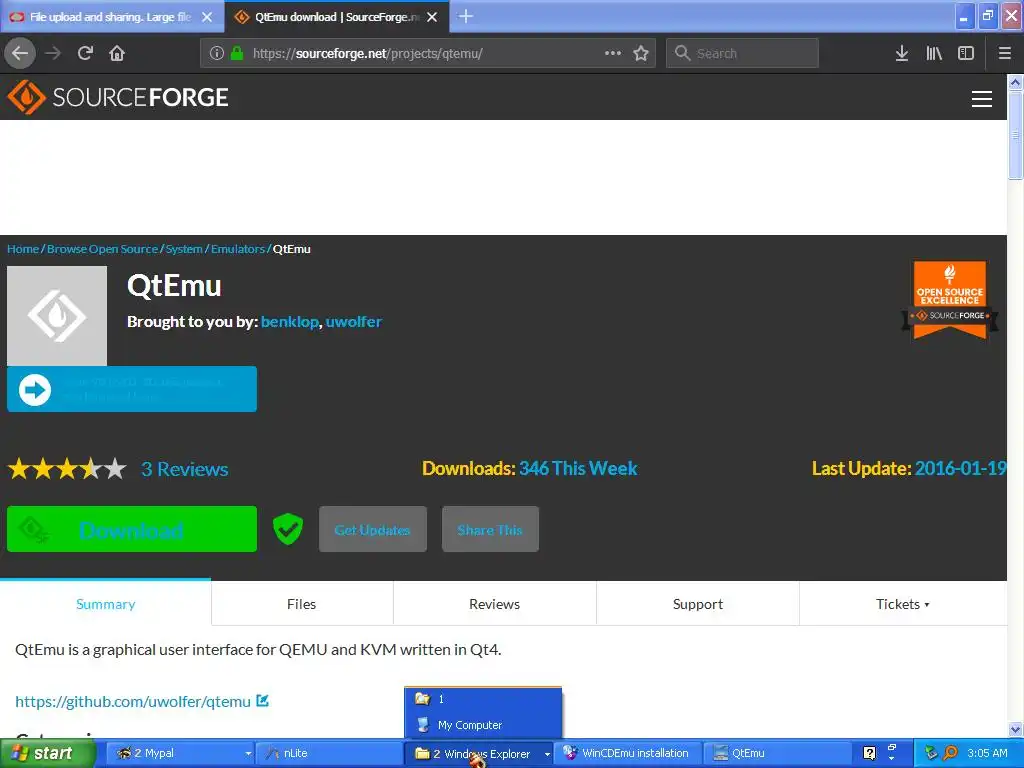This screenshot has width=1024, height=768.
Task: Click the vertical scrollbar thumb
Action: (x=1015, y=135)
